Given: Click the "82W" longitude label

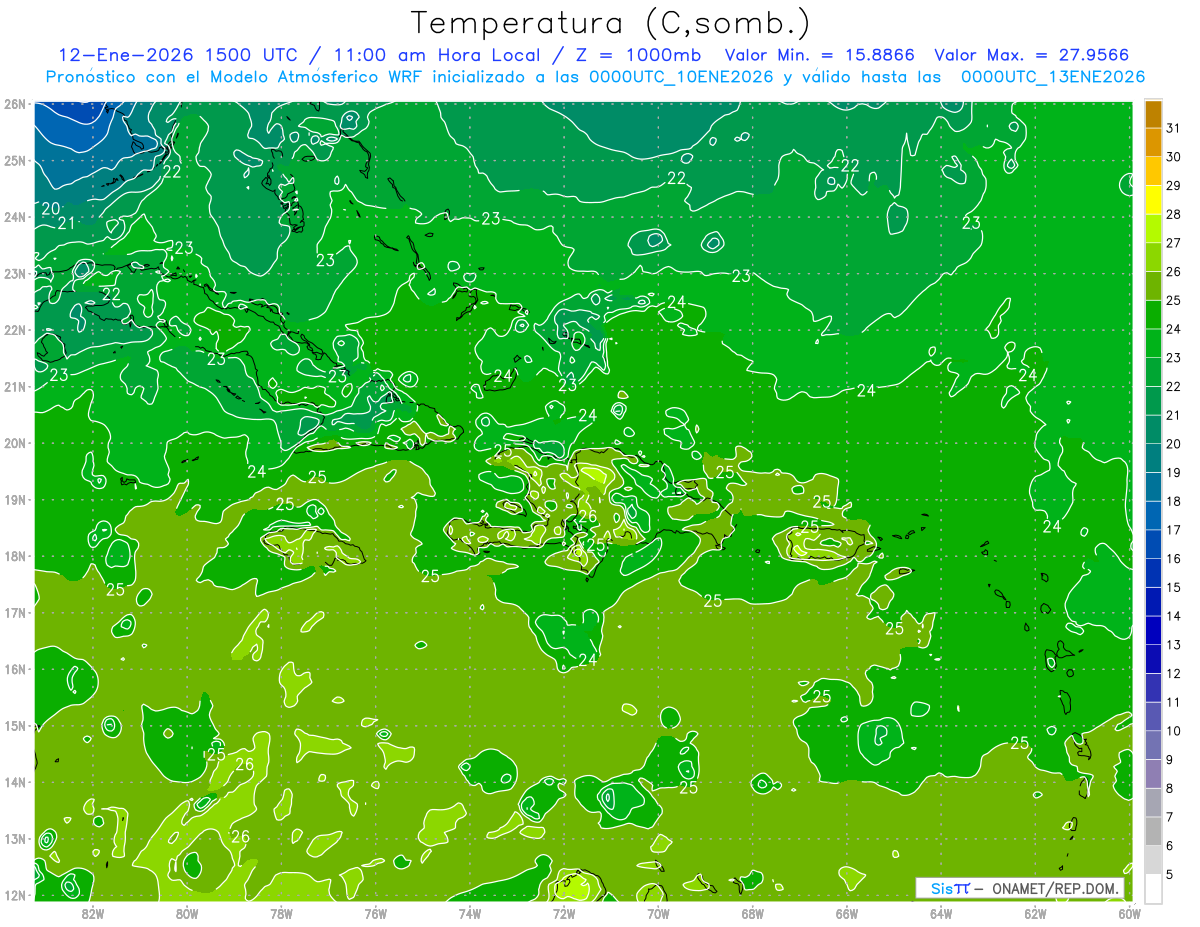Looking at the screenshot, I should pyautogui.click(x=93, y=913).
